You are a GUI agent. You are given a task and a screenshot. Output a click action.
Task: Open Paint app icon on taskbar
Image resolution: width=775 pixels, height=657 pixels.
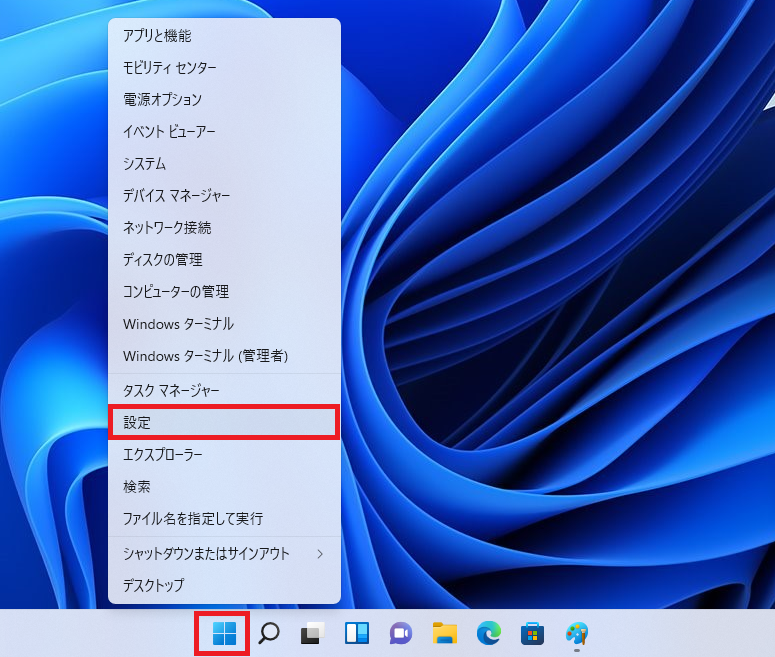pyautogui.click(x=576, y=633)
